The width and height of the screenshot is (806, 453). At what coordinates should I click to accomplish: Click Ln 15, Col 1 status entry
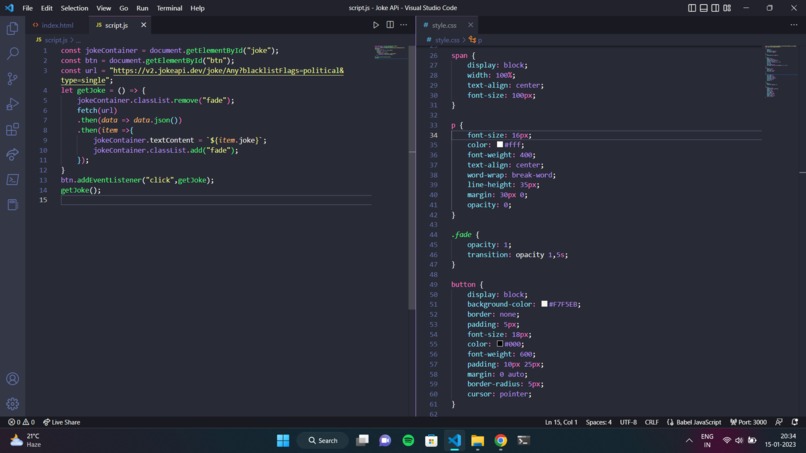pos(561,422)
